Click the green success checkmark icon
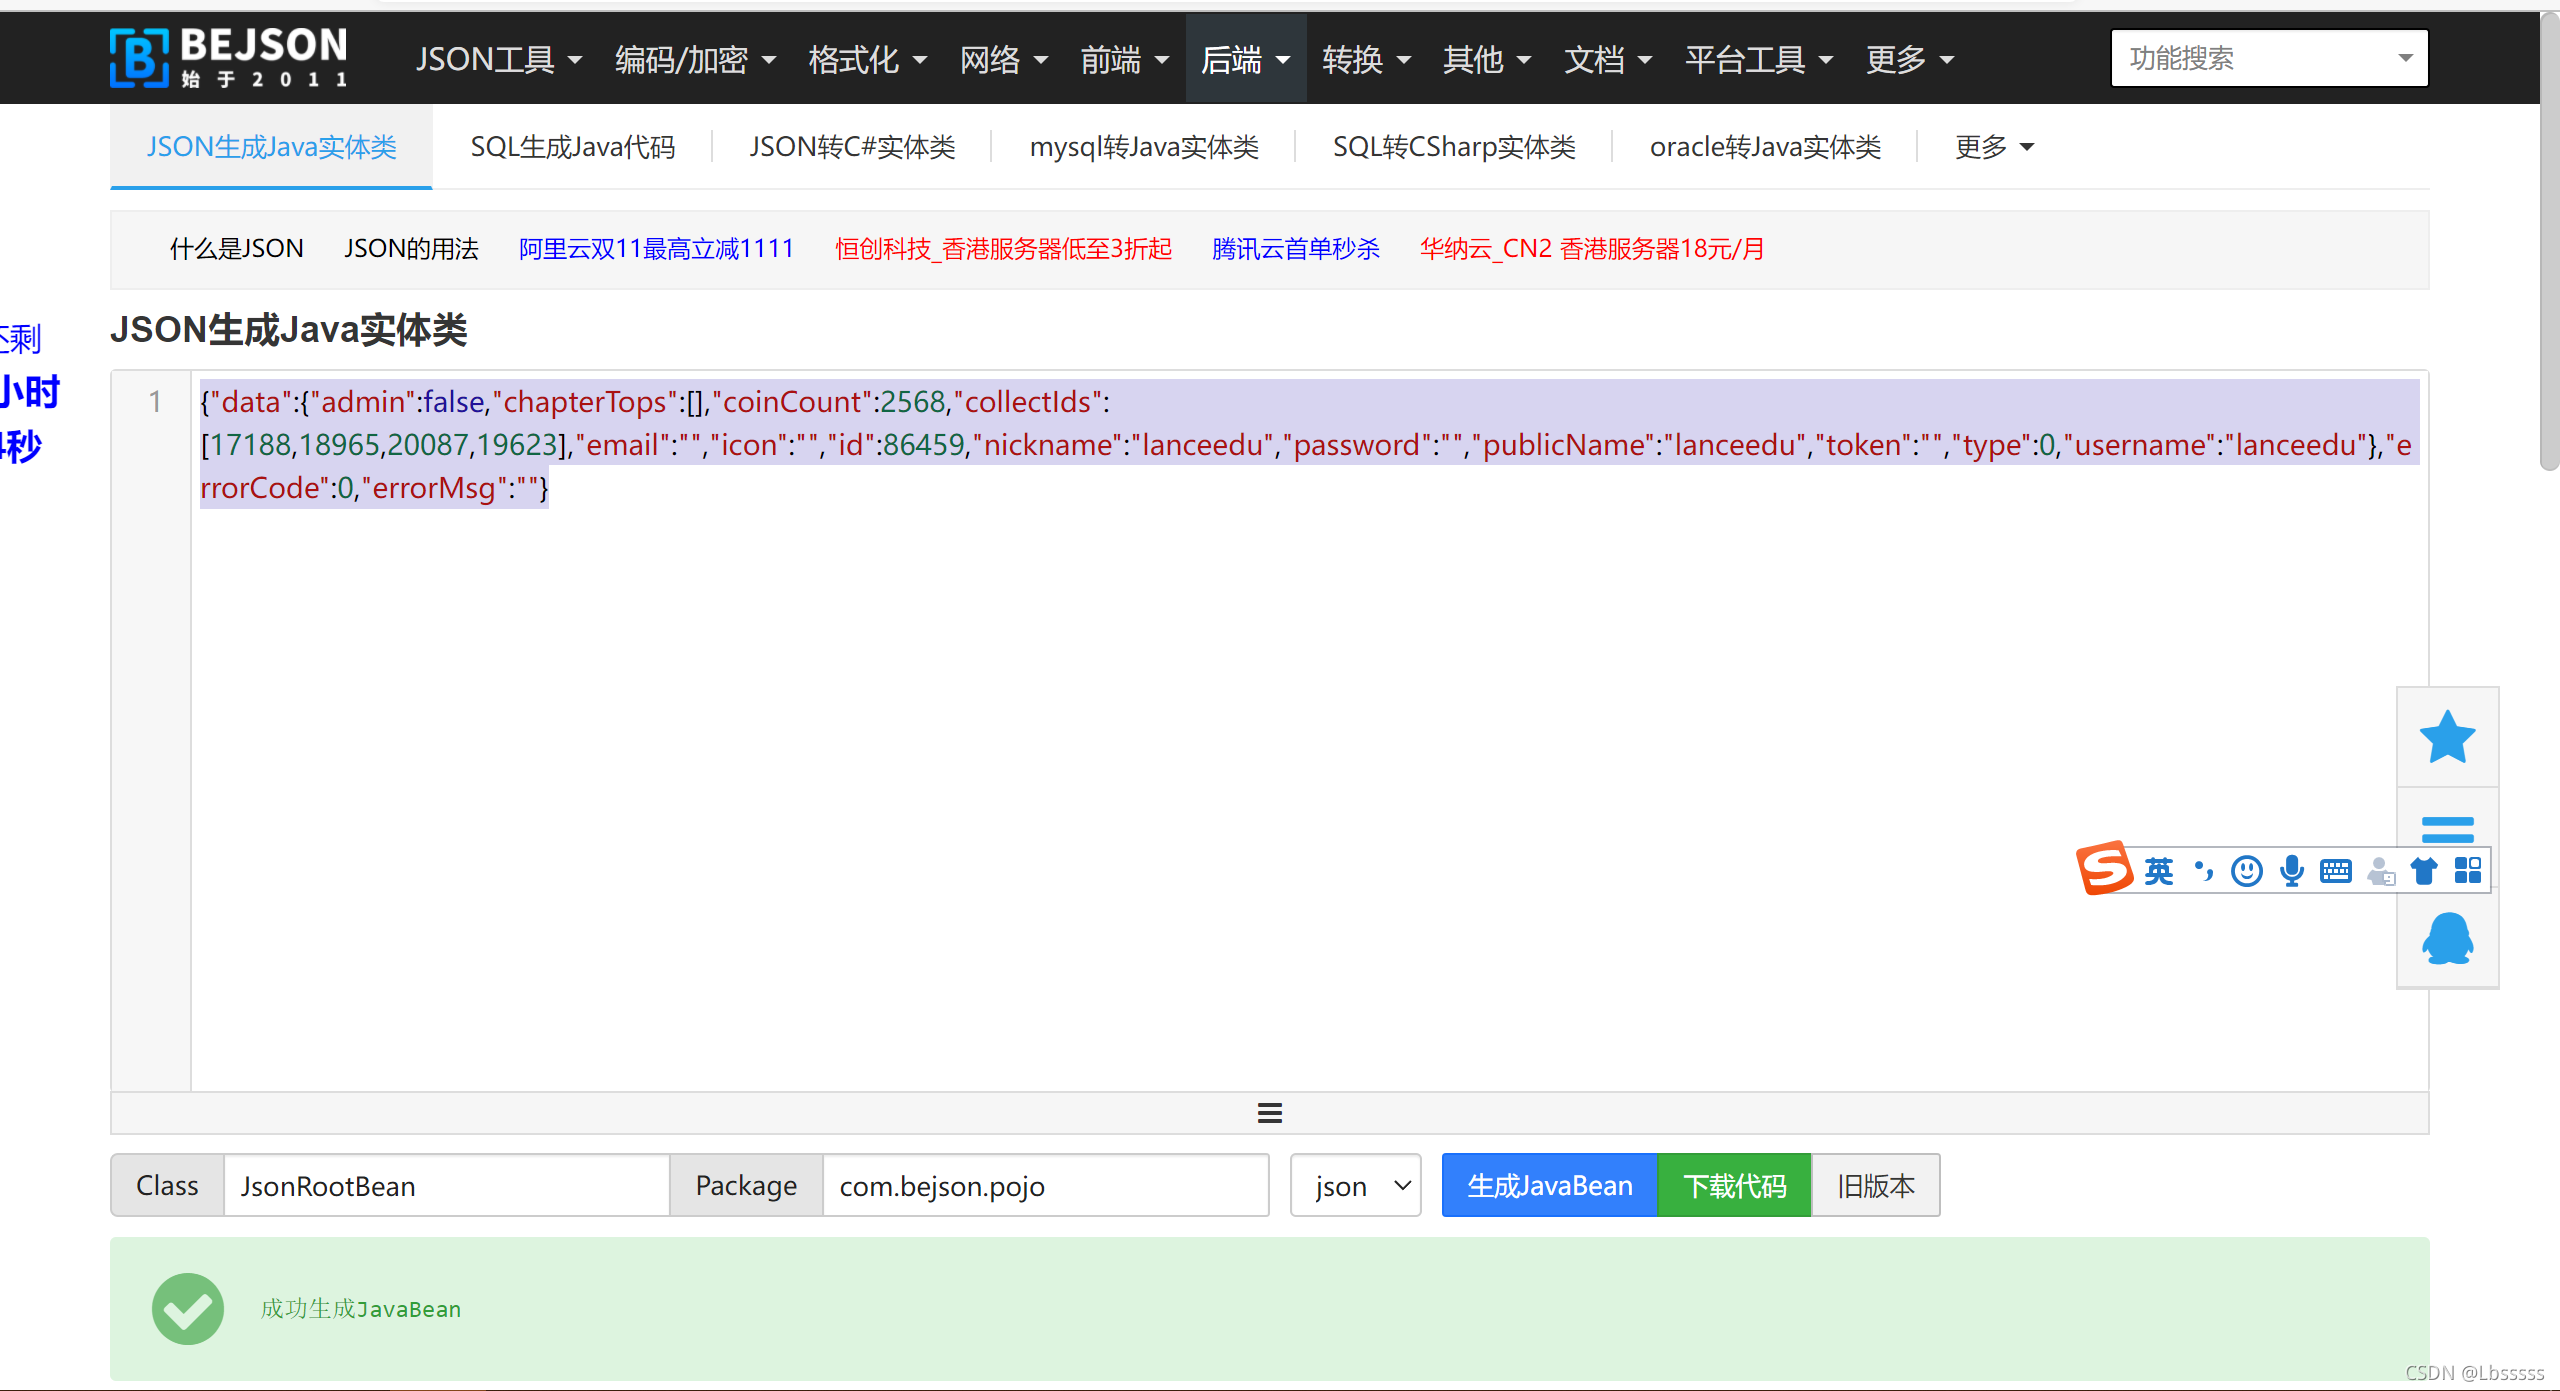The width and height of the screenshot is (2560, 1391). click(x=188, y=1309)
